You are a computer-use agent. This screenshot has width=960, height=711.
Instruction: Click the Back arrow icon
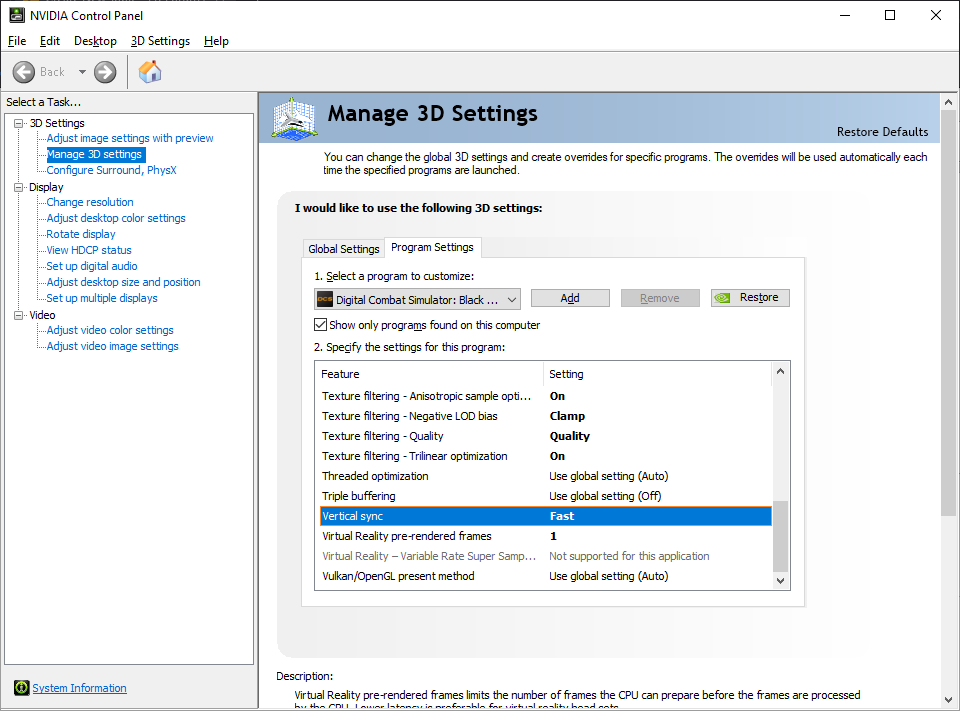24,72
